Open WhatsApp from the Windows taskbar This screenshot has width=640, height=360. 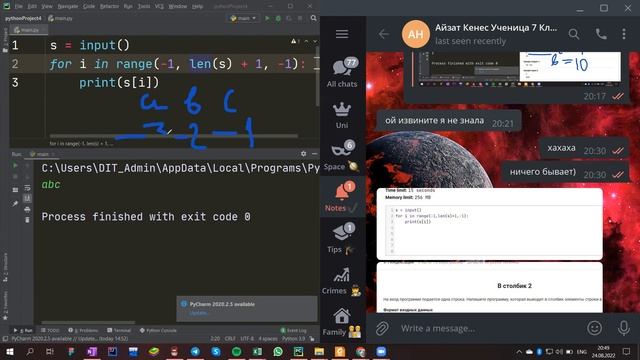click(x=278, y=351)
